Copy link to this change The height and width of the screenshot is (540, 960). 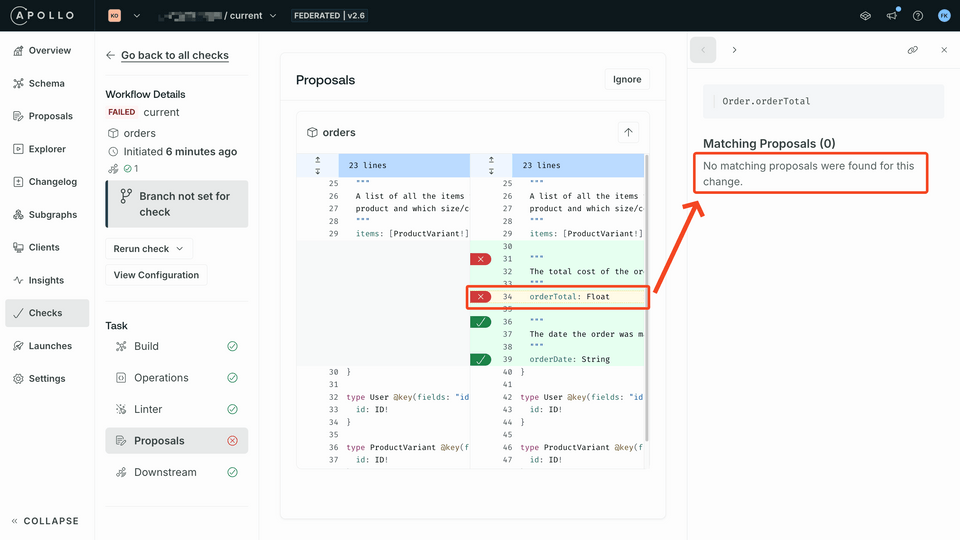coord(912,50)
